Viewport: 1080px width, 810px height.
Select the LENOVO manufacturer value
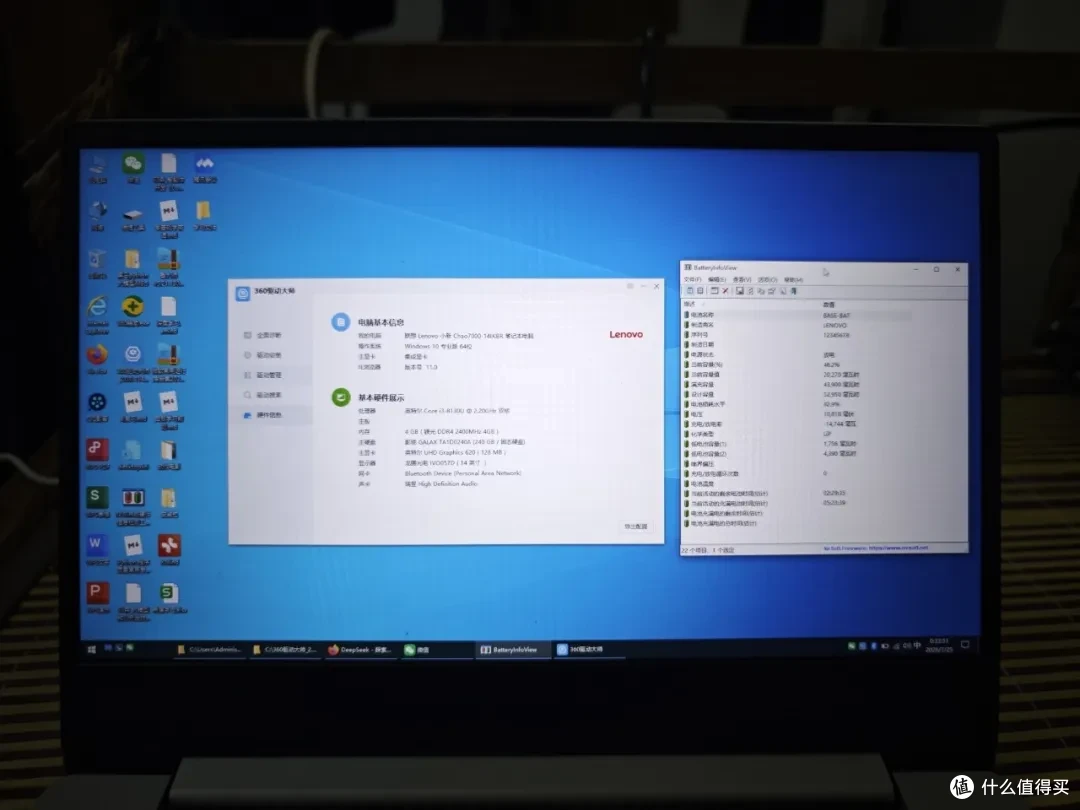[835, 325]
